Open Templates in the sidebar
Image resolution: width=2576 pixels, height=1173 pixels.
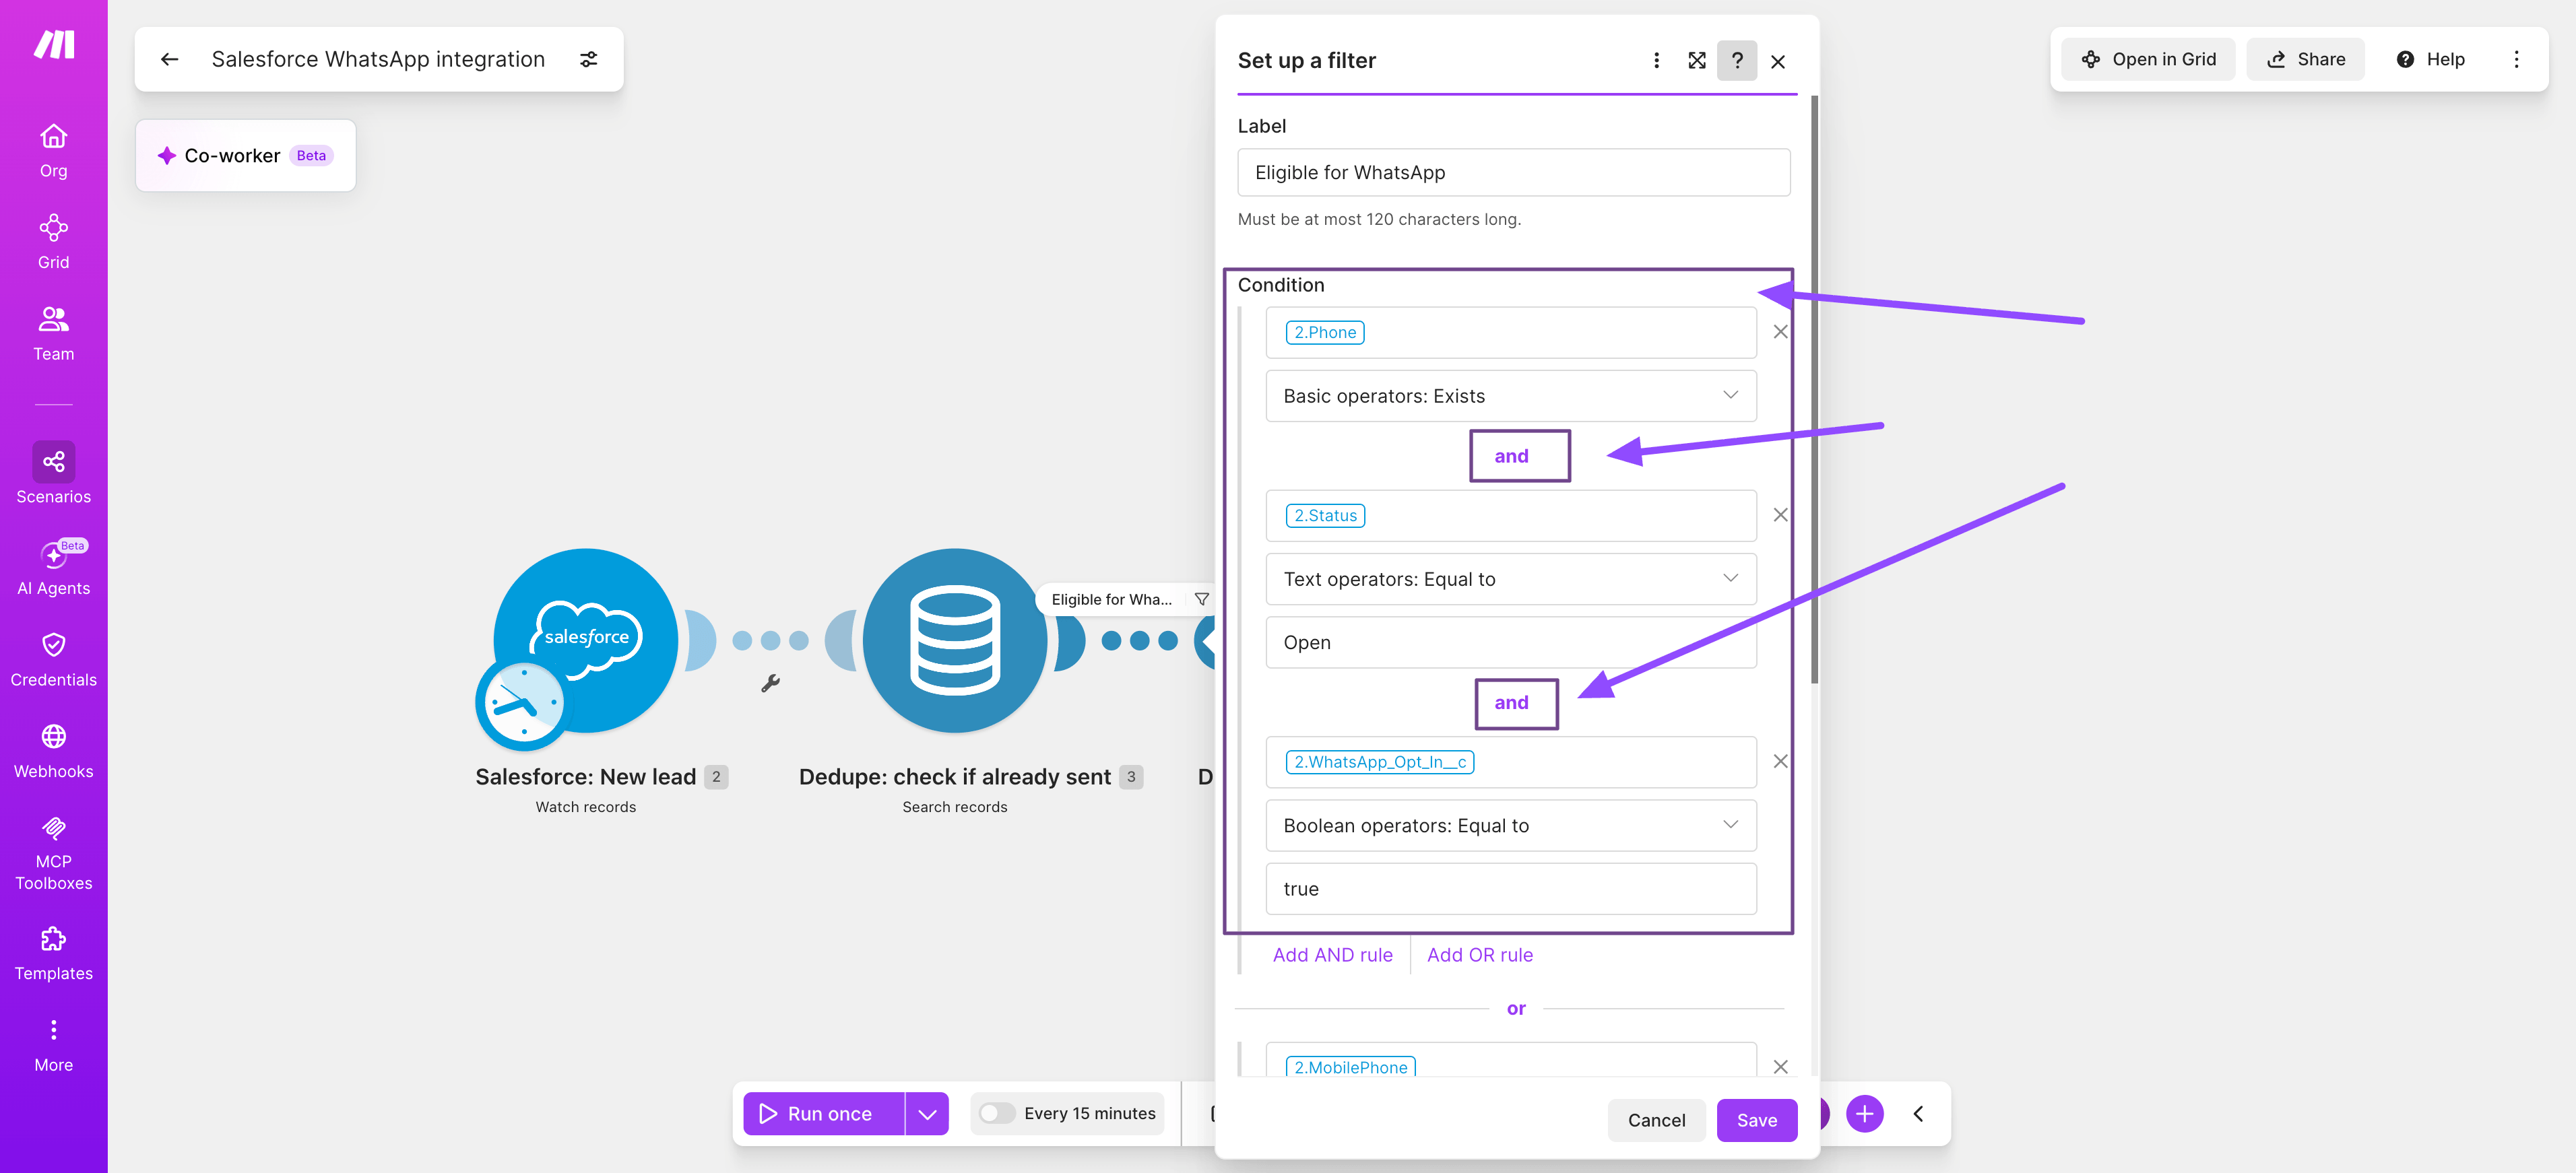53,954
